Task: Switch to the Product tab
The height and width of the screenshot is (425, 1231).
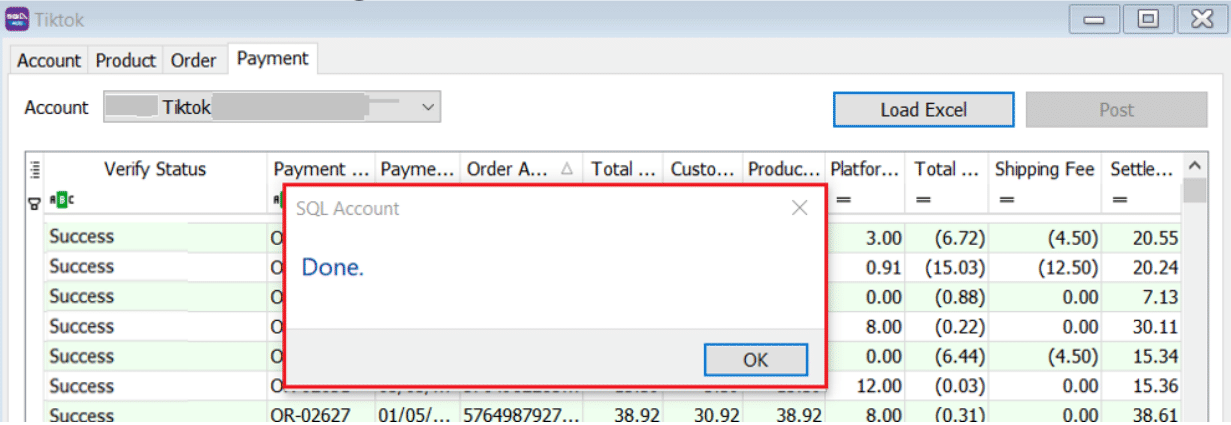Action: tap(126, 61)
